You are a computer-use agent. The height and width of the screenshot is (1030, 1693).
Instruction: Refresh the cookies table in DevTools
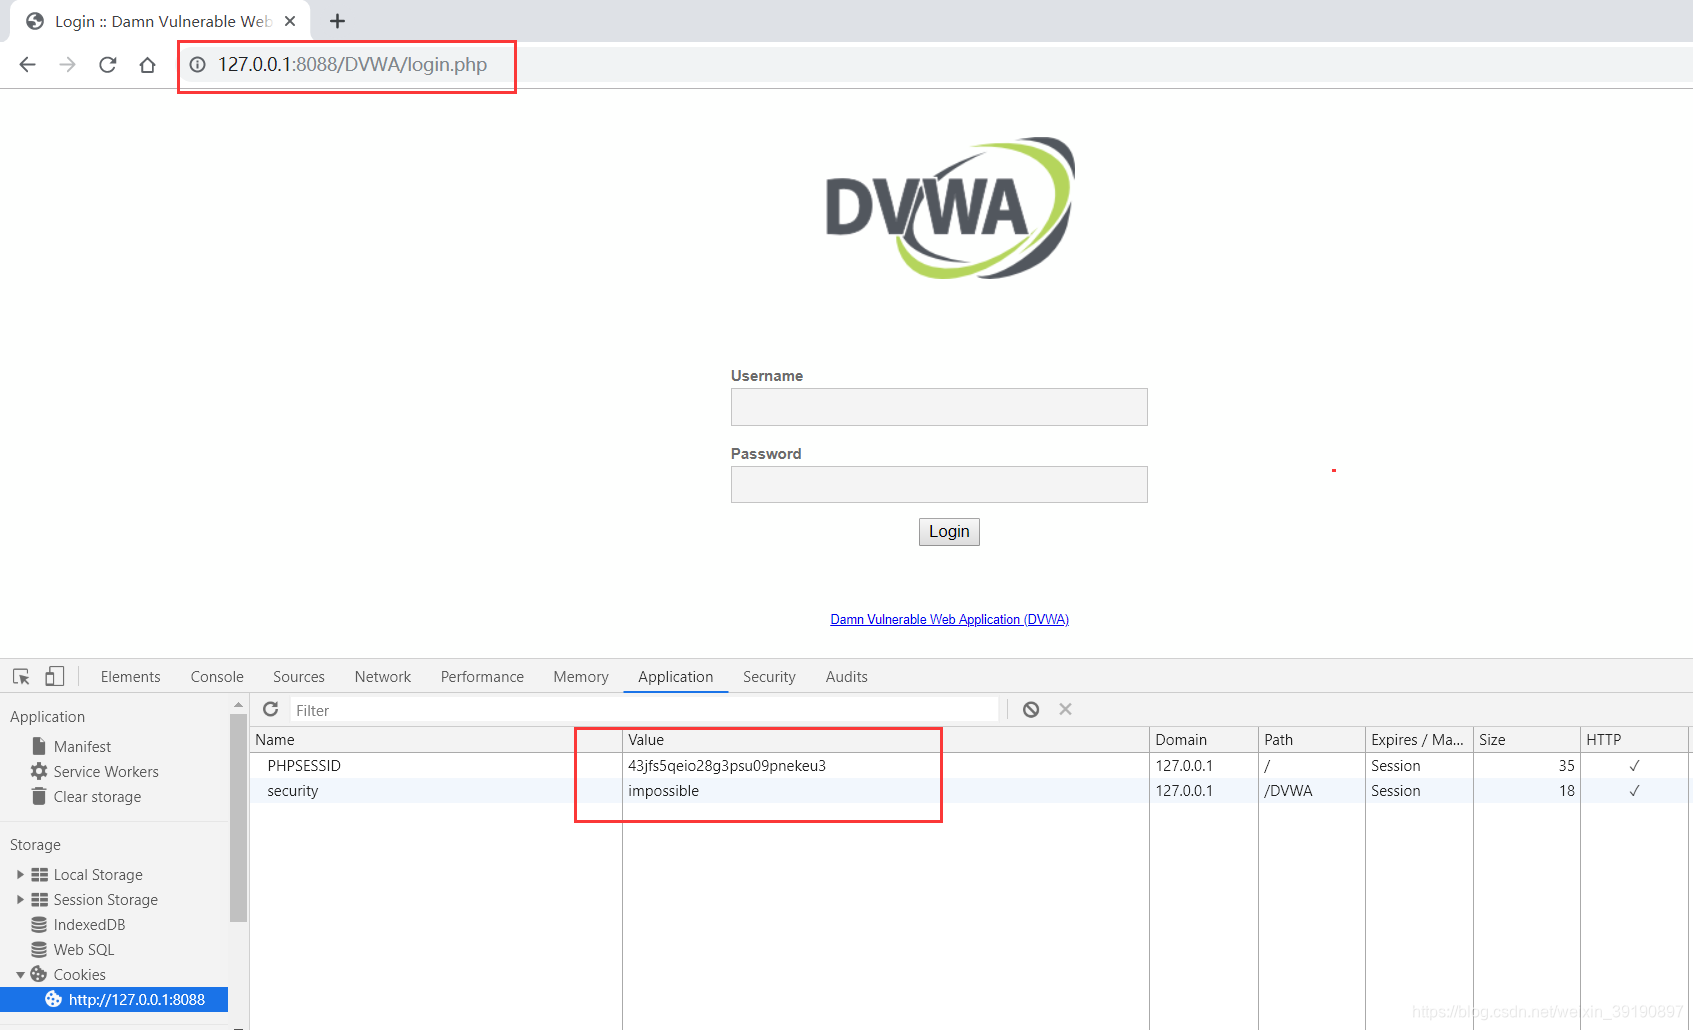(271, 709)
